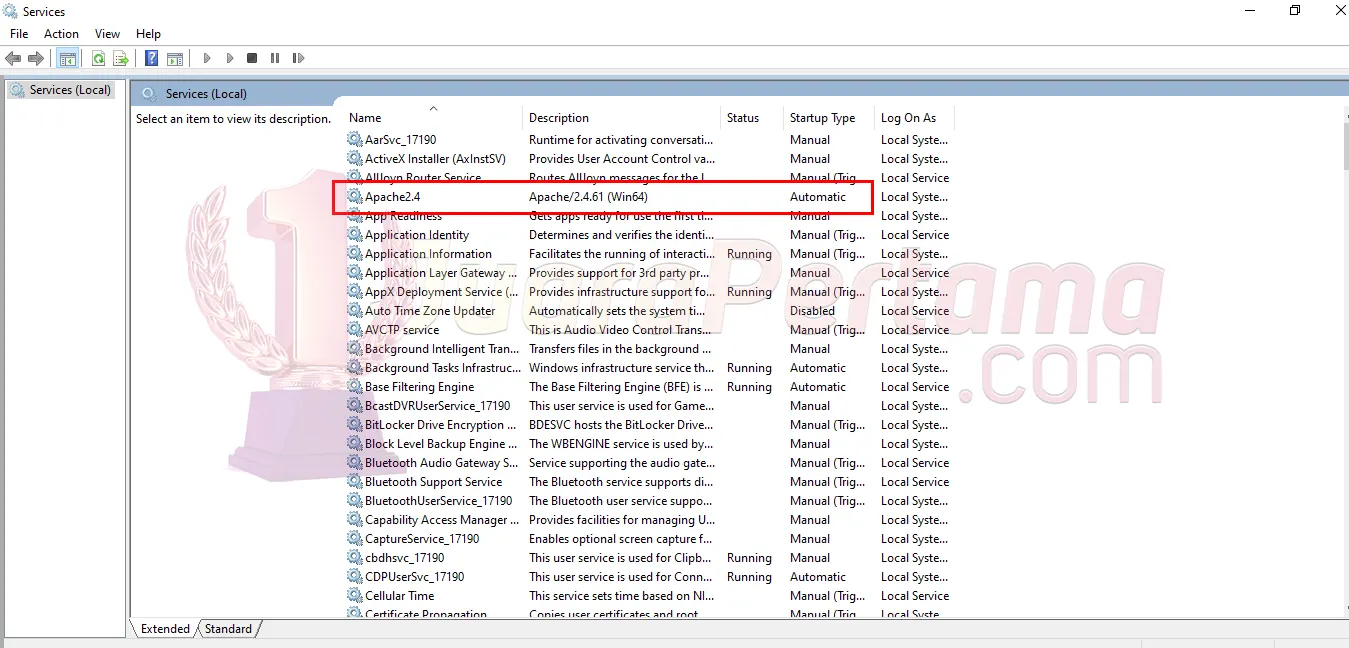Switch to the Extended tab
1349x648 pixels.
tap(165, 629)
